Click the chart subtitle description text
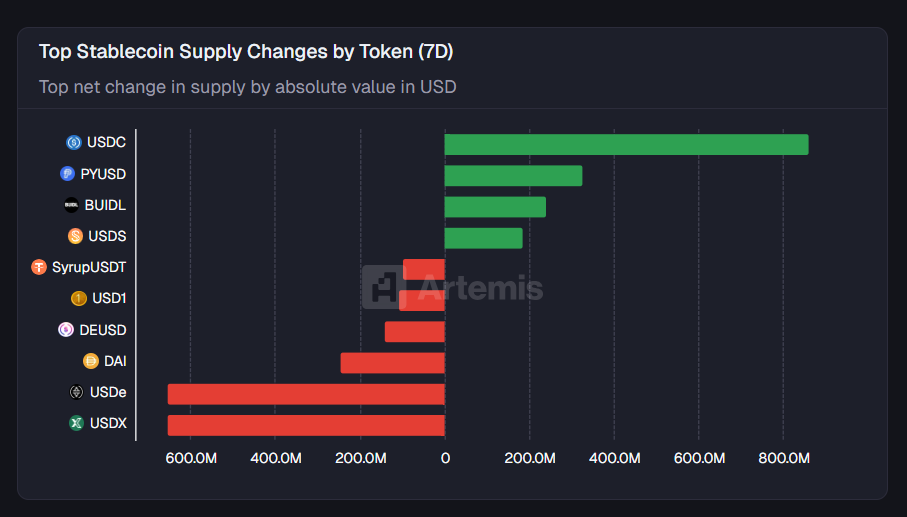The width and height of the screenshot is (907, 517). (247, 87)
